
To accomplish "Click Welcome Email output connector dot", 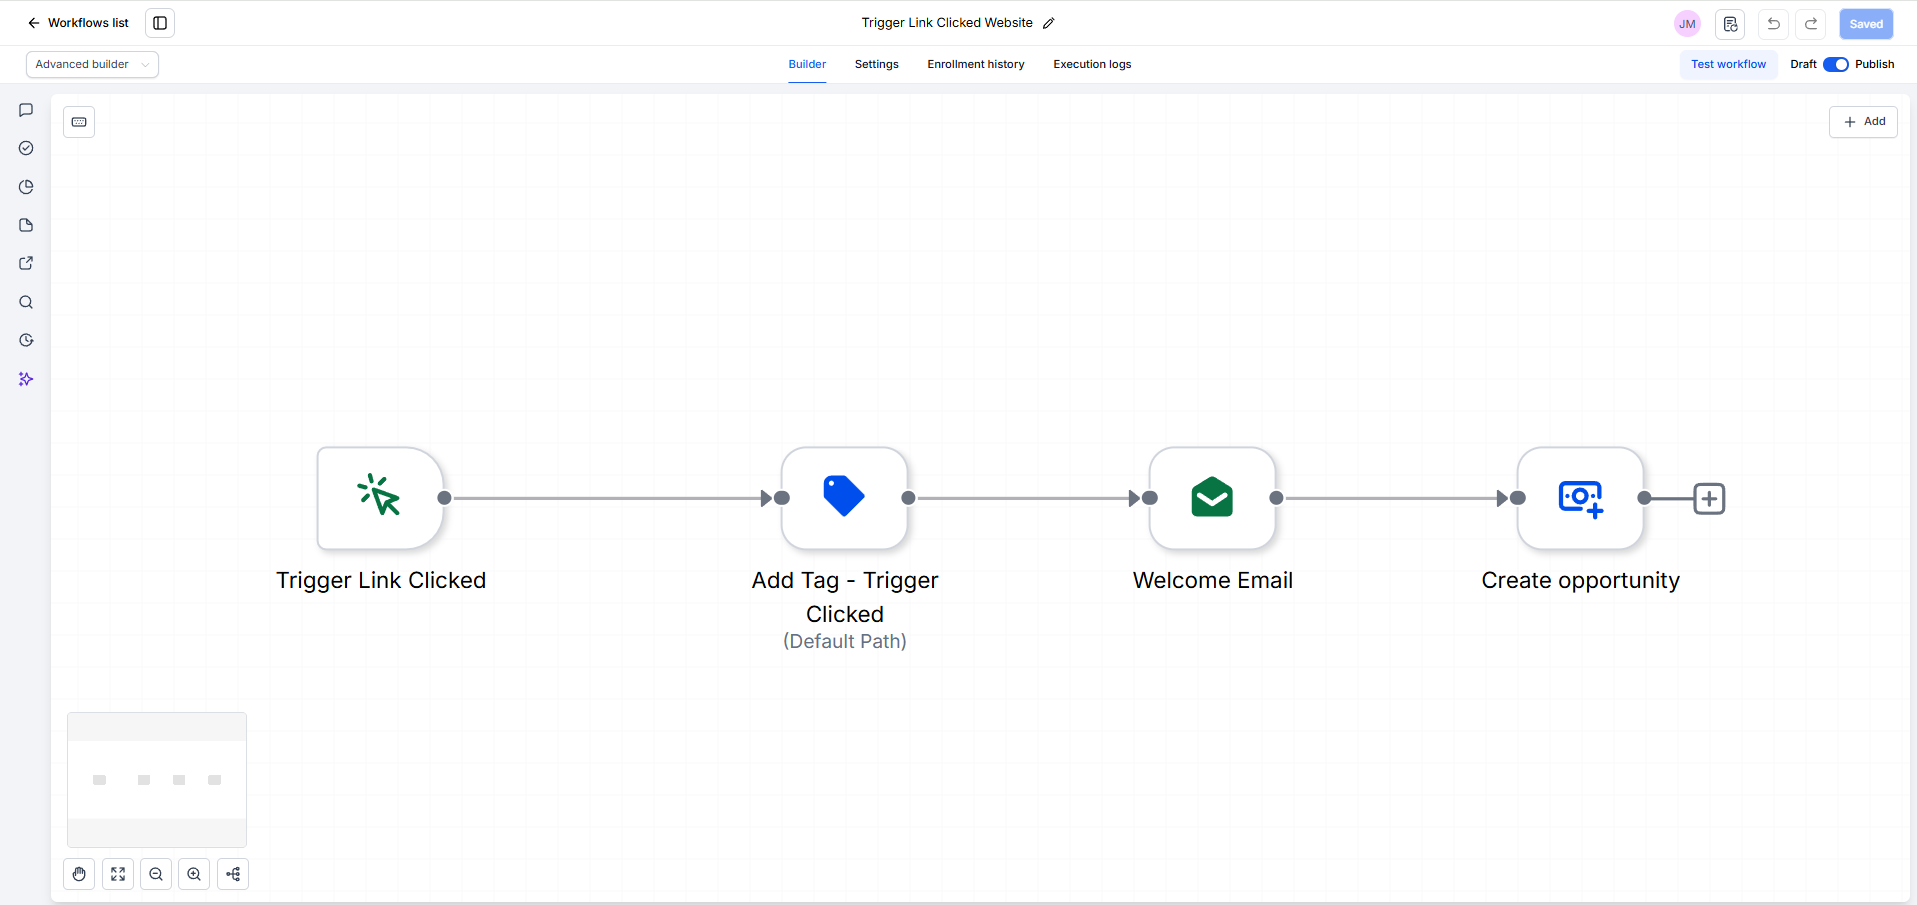I will coord(1276,498).
